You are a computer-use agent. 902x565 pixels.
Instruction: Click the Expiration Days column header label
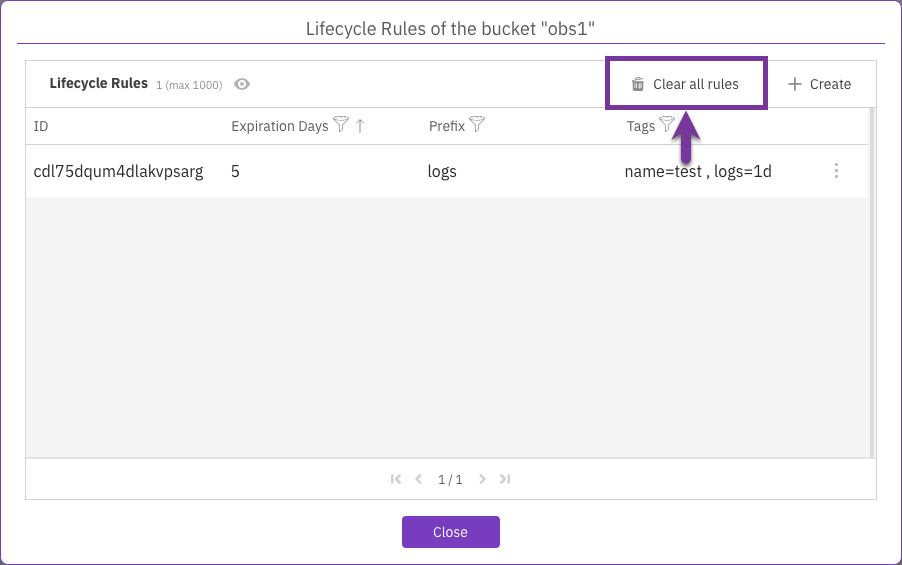279,126
